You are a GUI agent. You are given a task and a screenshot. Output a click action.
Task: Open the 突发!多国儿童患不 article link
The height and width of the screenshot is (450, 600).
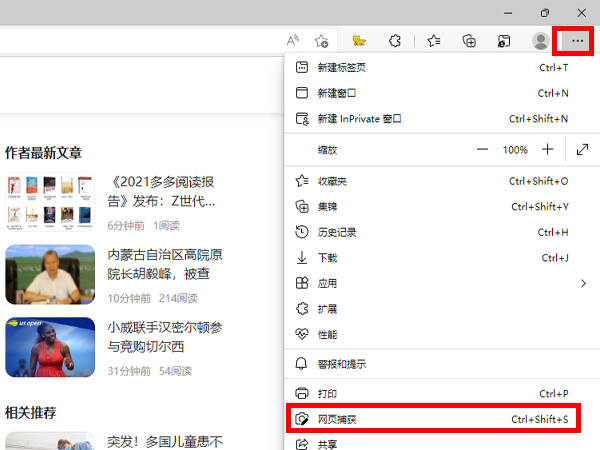coord(165,442)
